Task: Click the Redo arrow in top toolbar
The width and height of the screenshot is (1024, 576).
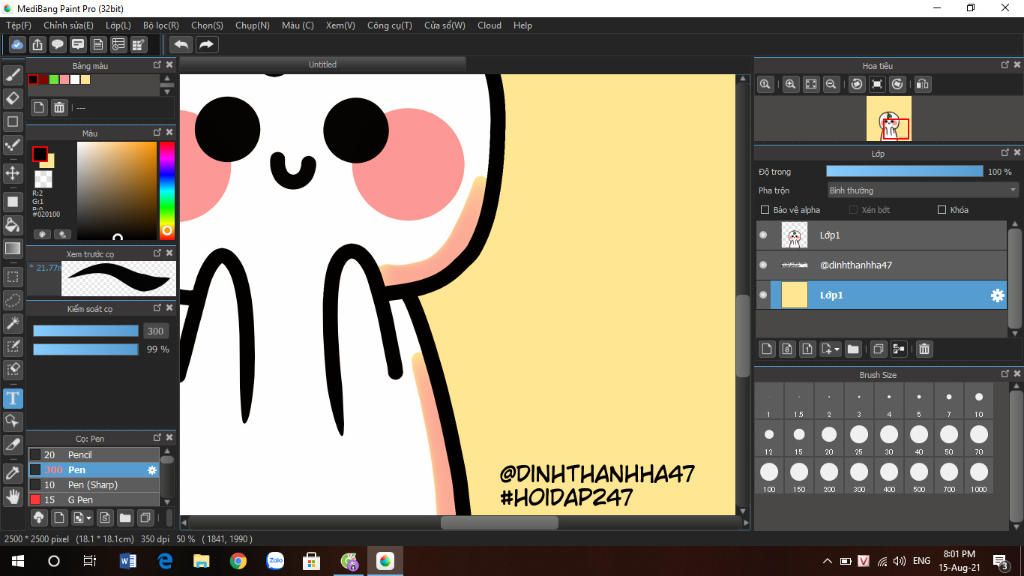Action: 206,44
